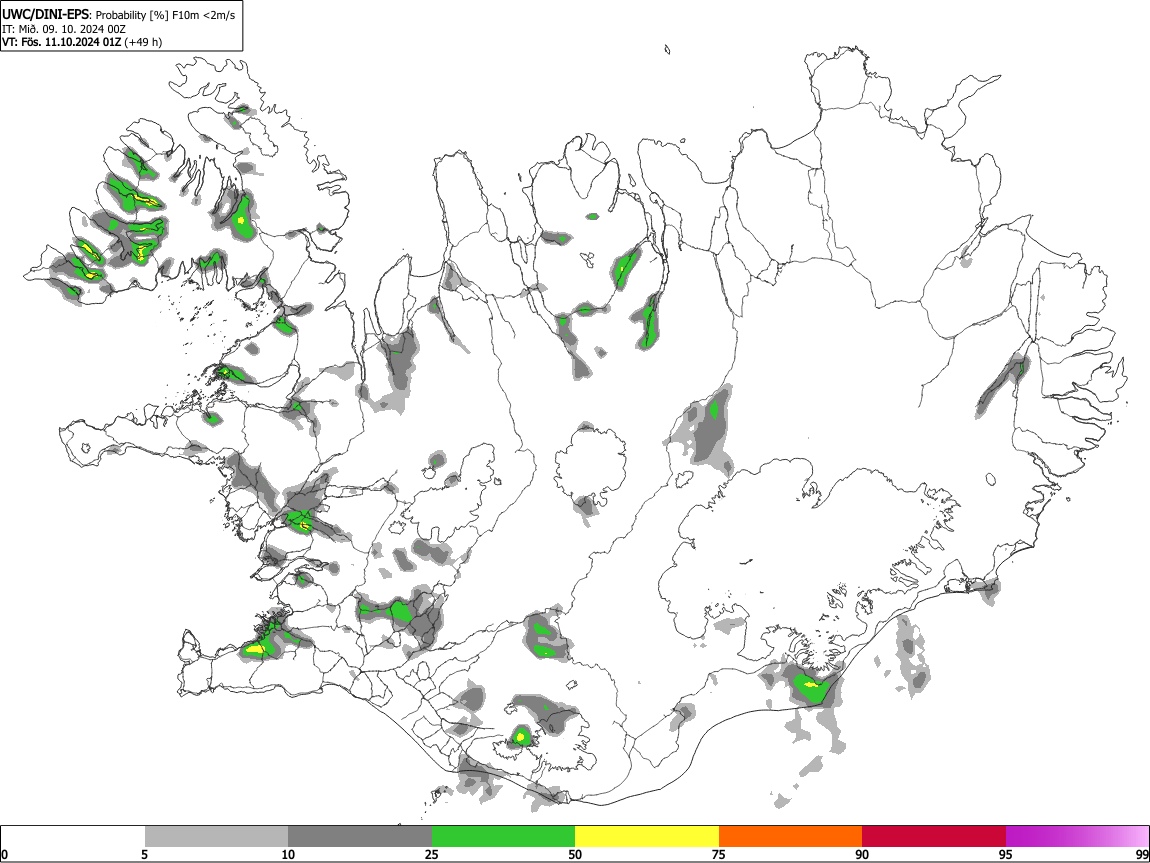Click the dark gray 10-25 legend swatch
Image resolution: width=1150 pixels, height=863 pixels.
pos(360,837)
